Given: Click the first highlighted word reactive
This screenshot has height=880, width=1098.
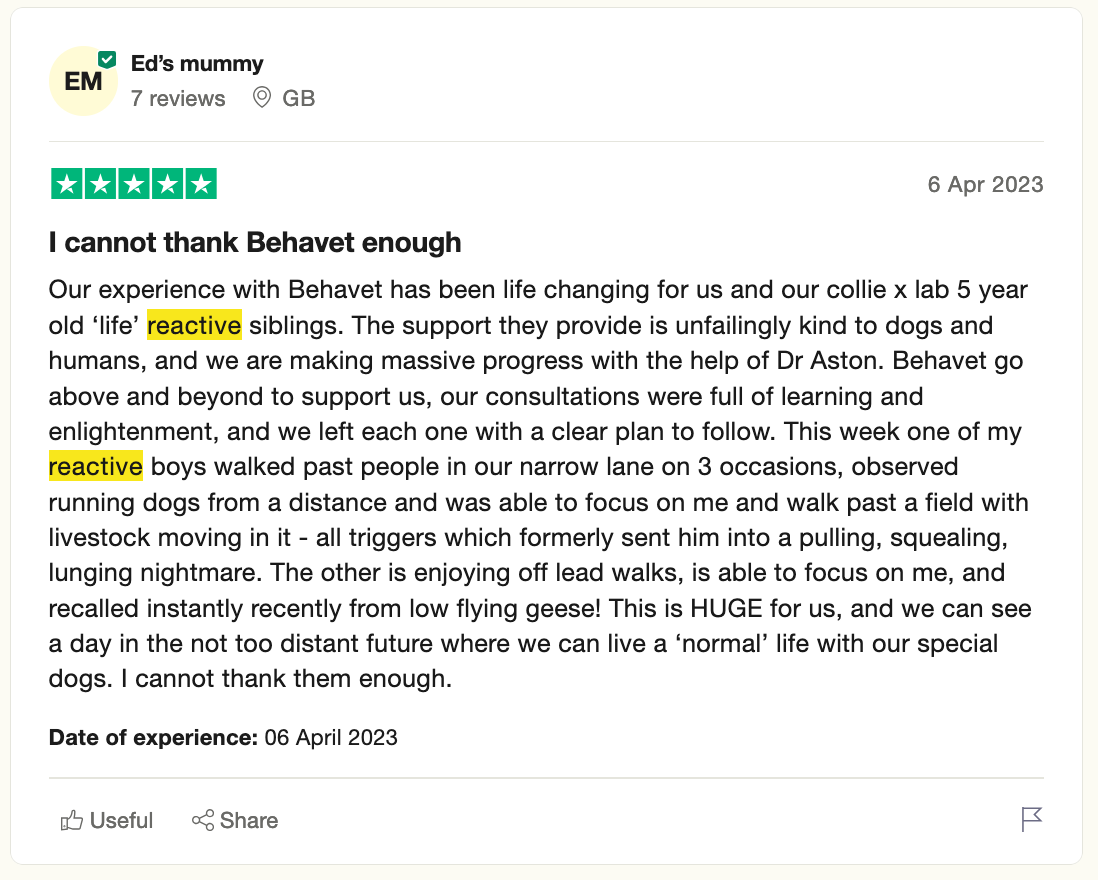Looking at the screenshot, I should (194, 325).
